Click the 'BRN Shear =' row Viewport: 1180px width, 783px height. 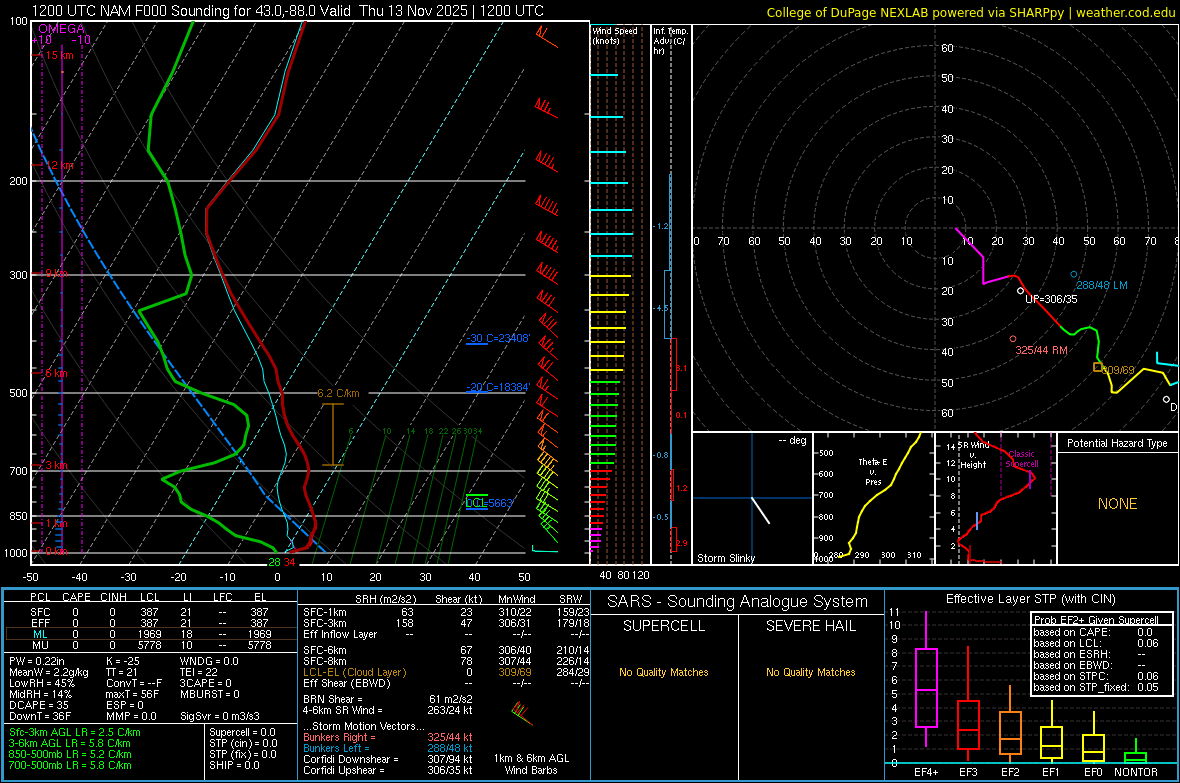click(x=388, y=699)
